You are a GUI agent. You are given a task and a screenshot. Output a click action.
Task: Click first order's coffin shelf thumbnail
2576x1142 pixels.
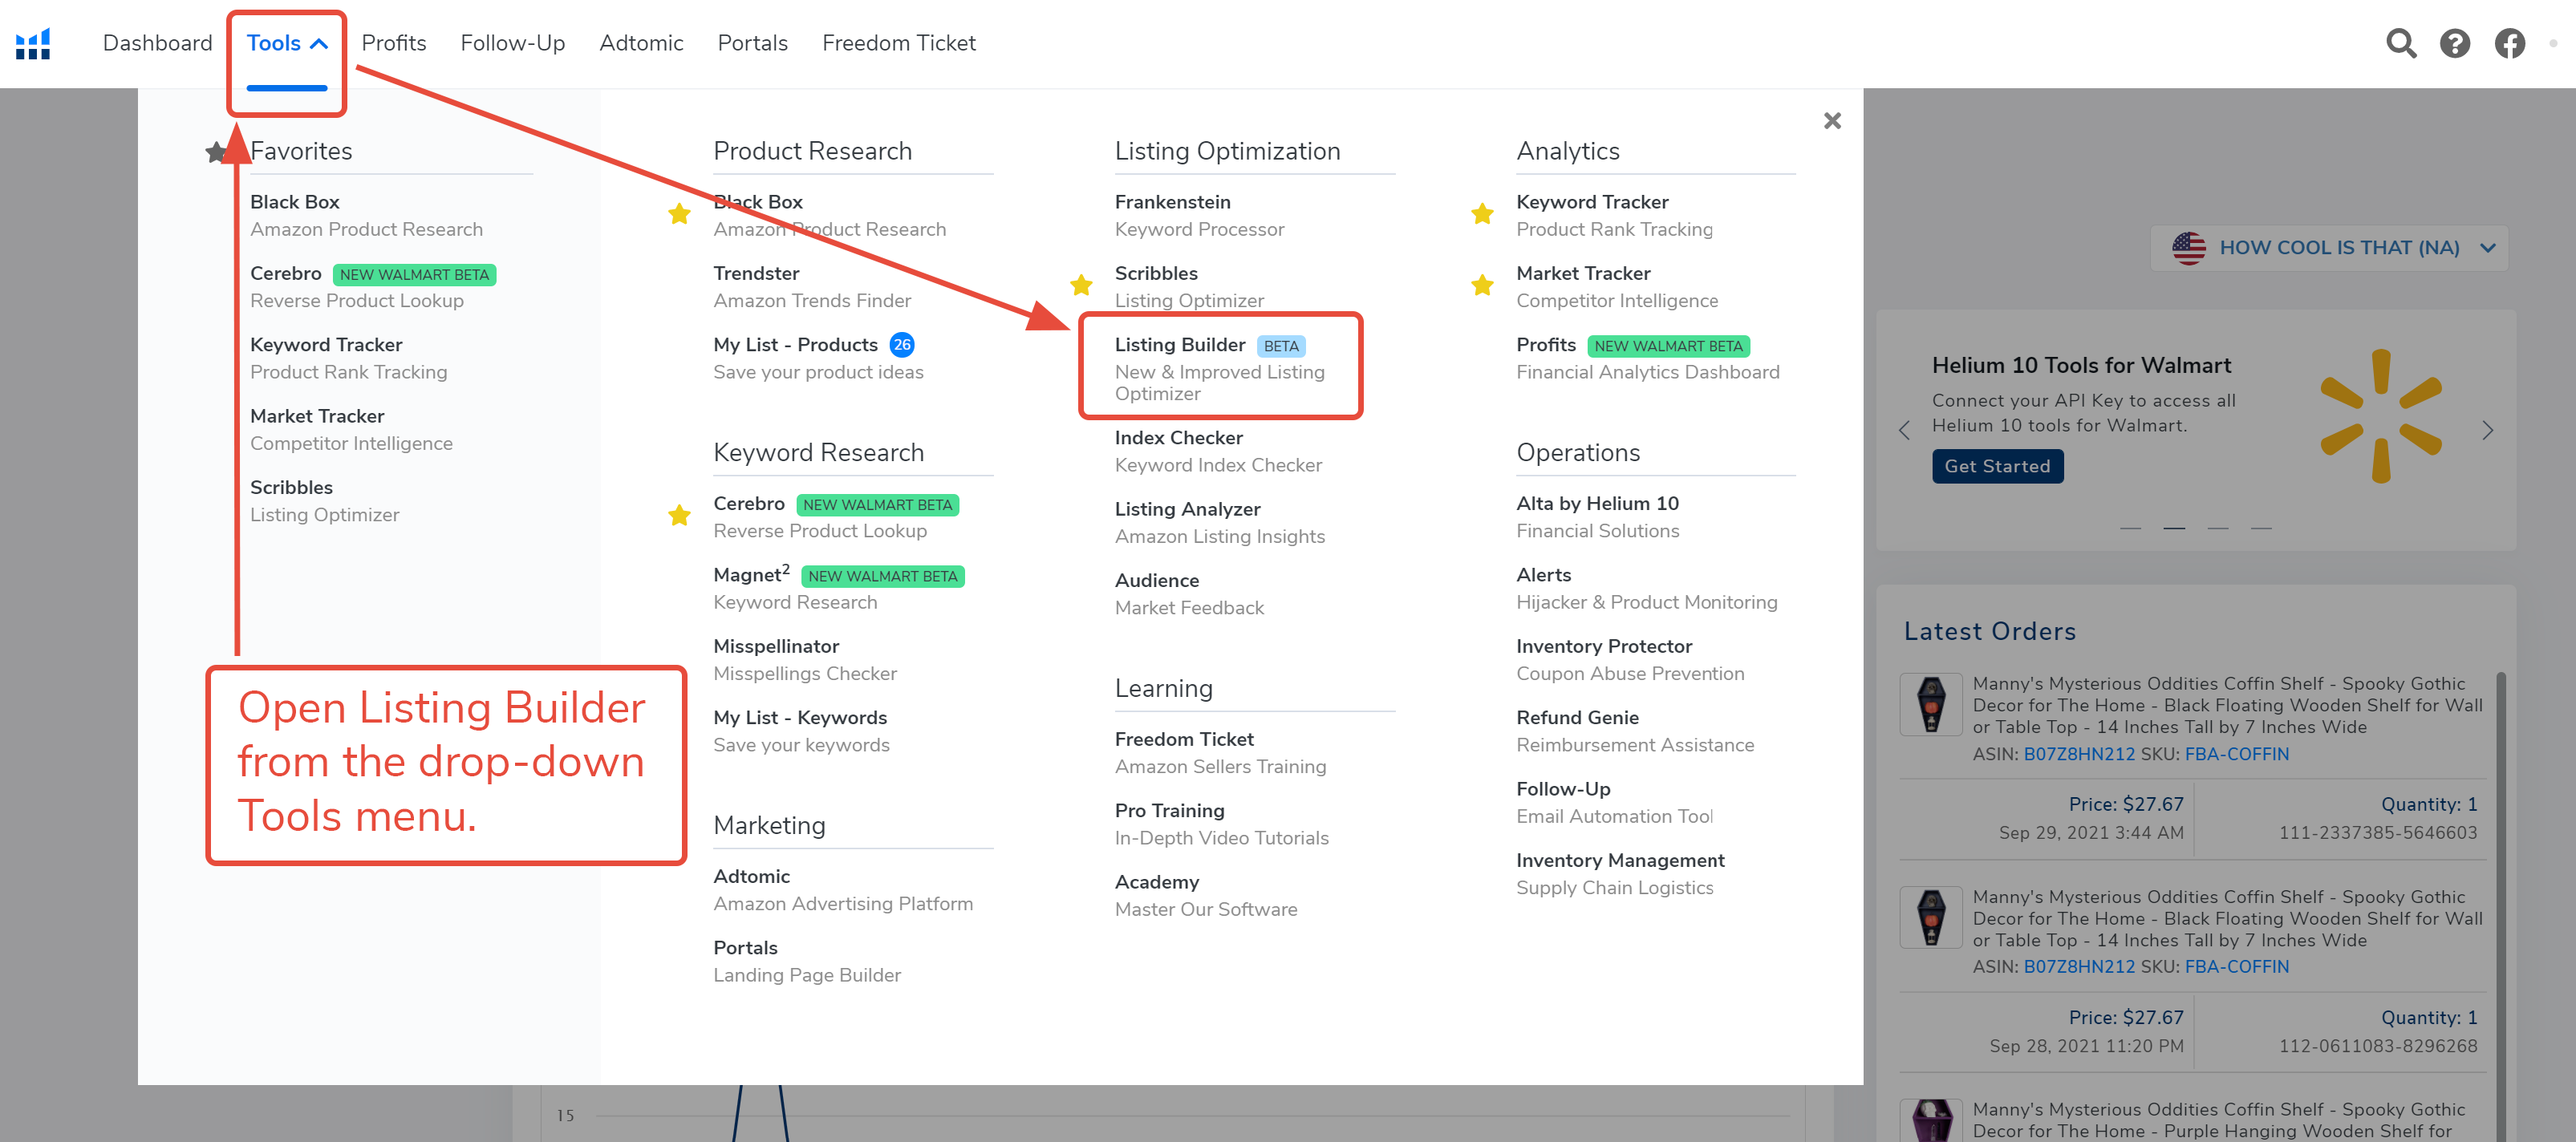click(x=1930, y=705)
